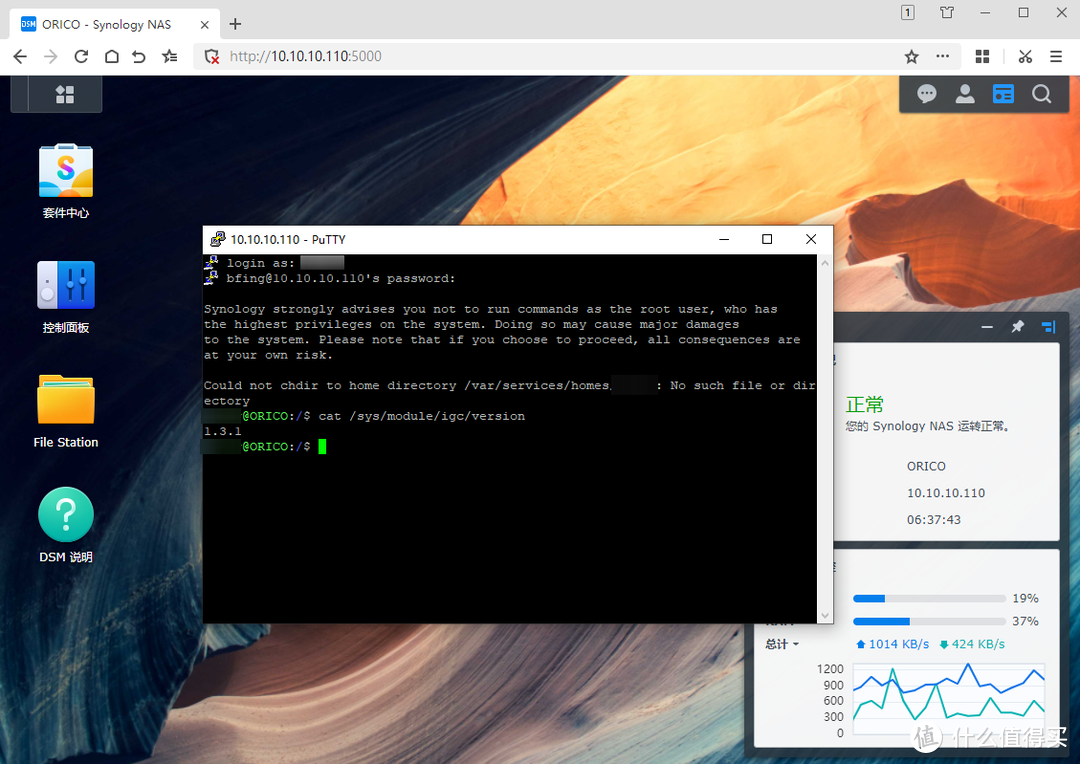Click the PuTTY terminal scrollbar down arrow
1080x764 pixels.
[x=825, y=615]
